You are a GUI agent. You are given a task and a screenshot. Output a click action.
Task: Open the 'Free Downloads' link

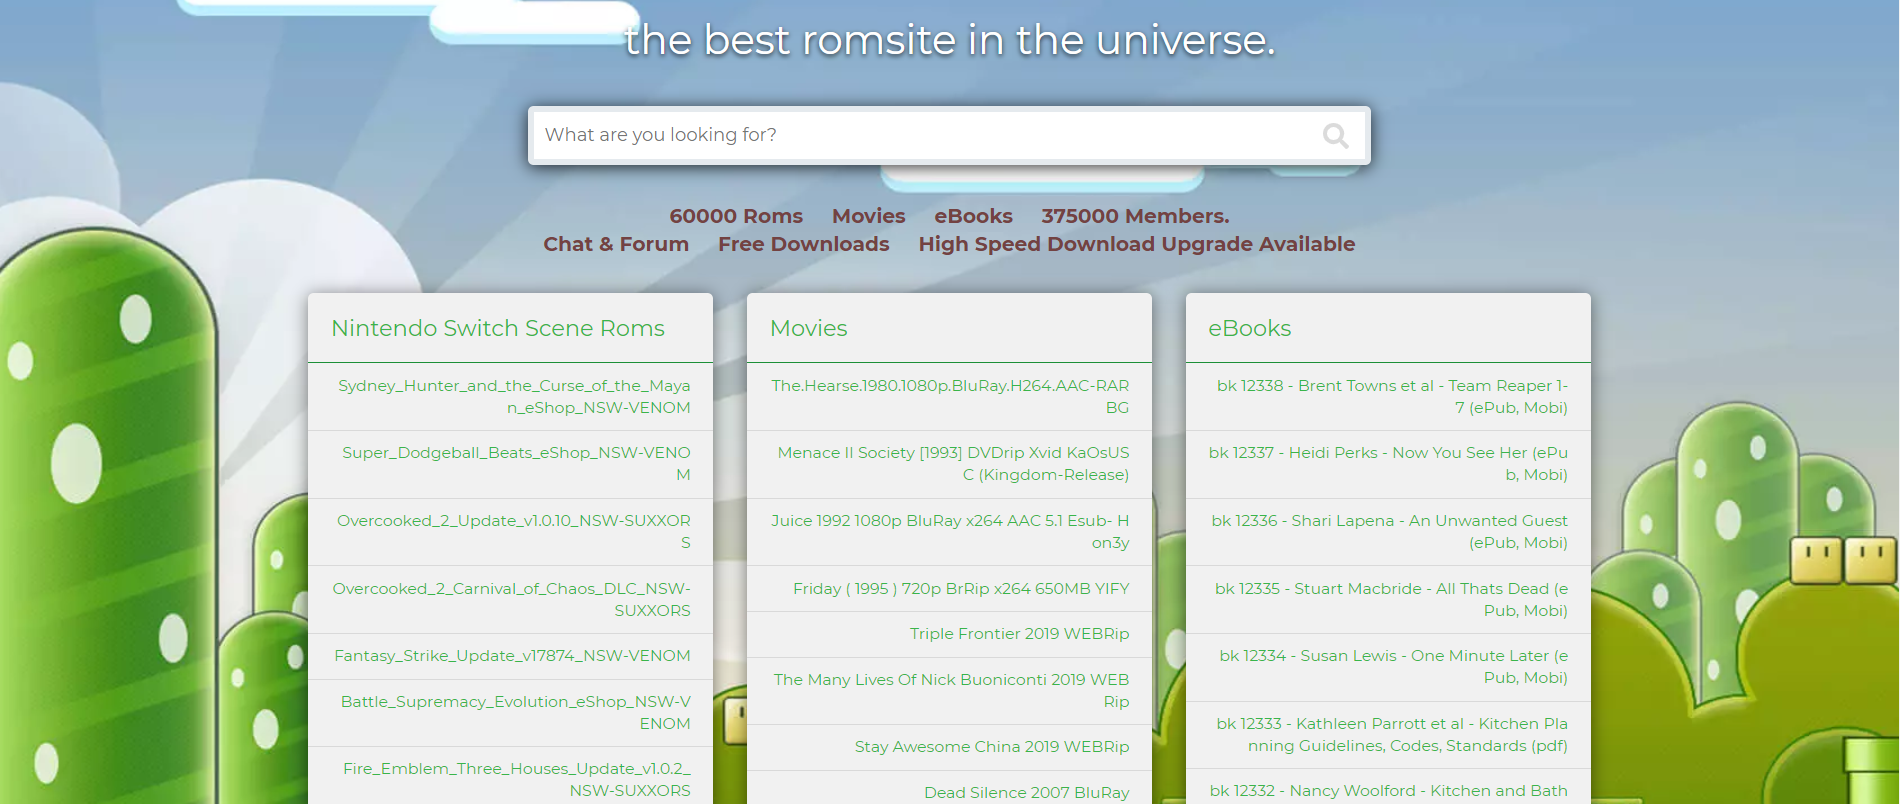pos(803,244)
